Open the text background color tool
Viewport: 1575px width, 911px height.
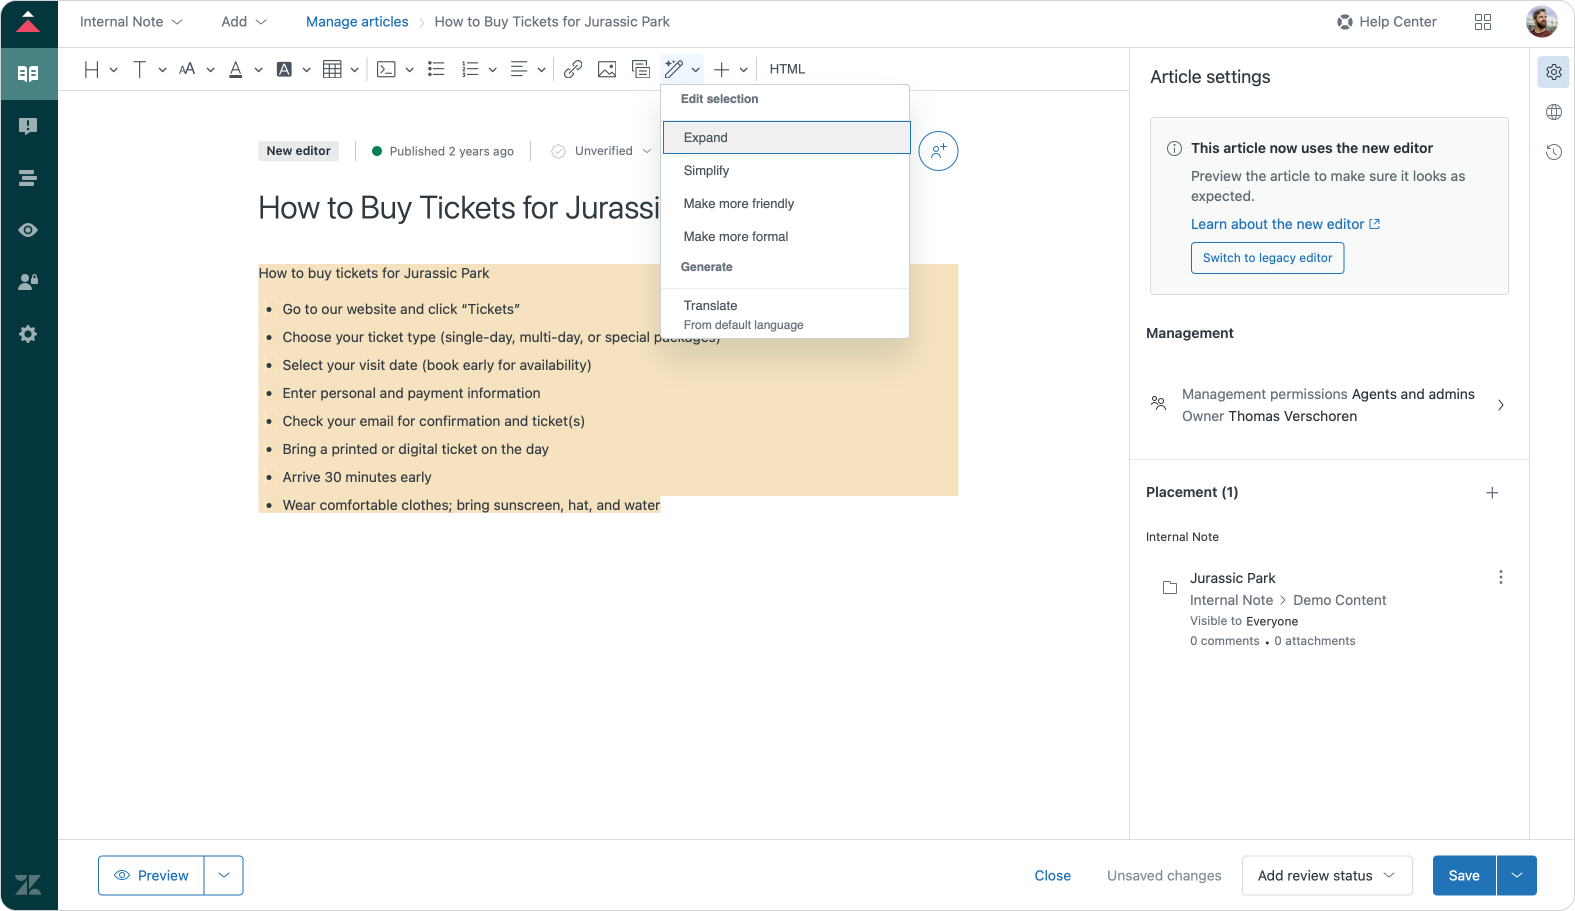pyautogui.click(x=284, y=69)
